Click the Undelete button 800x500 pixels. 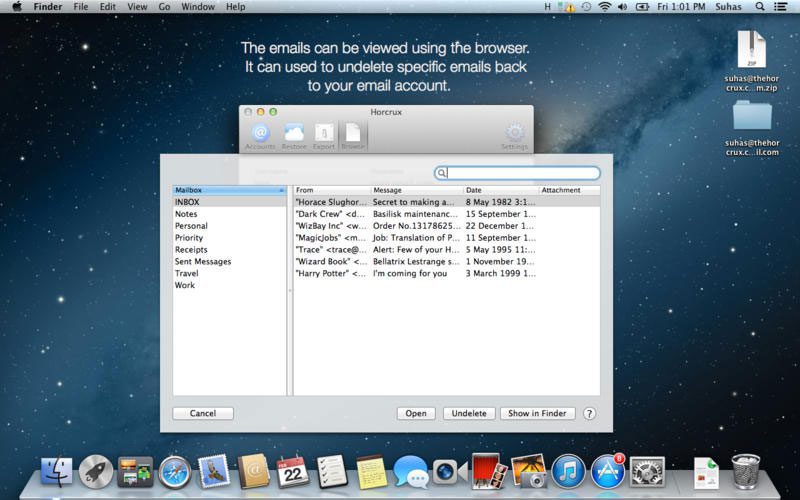point(469,413)
